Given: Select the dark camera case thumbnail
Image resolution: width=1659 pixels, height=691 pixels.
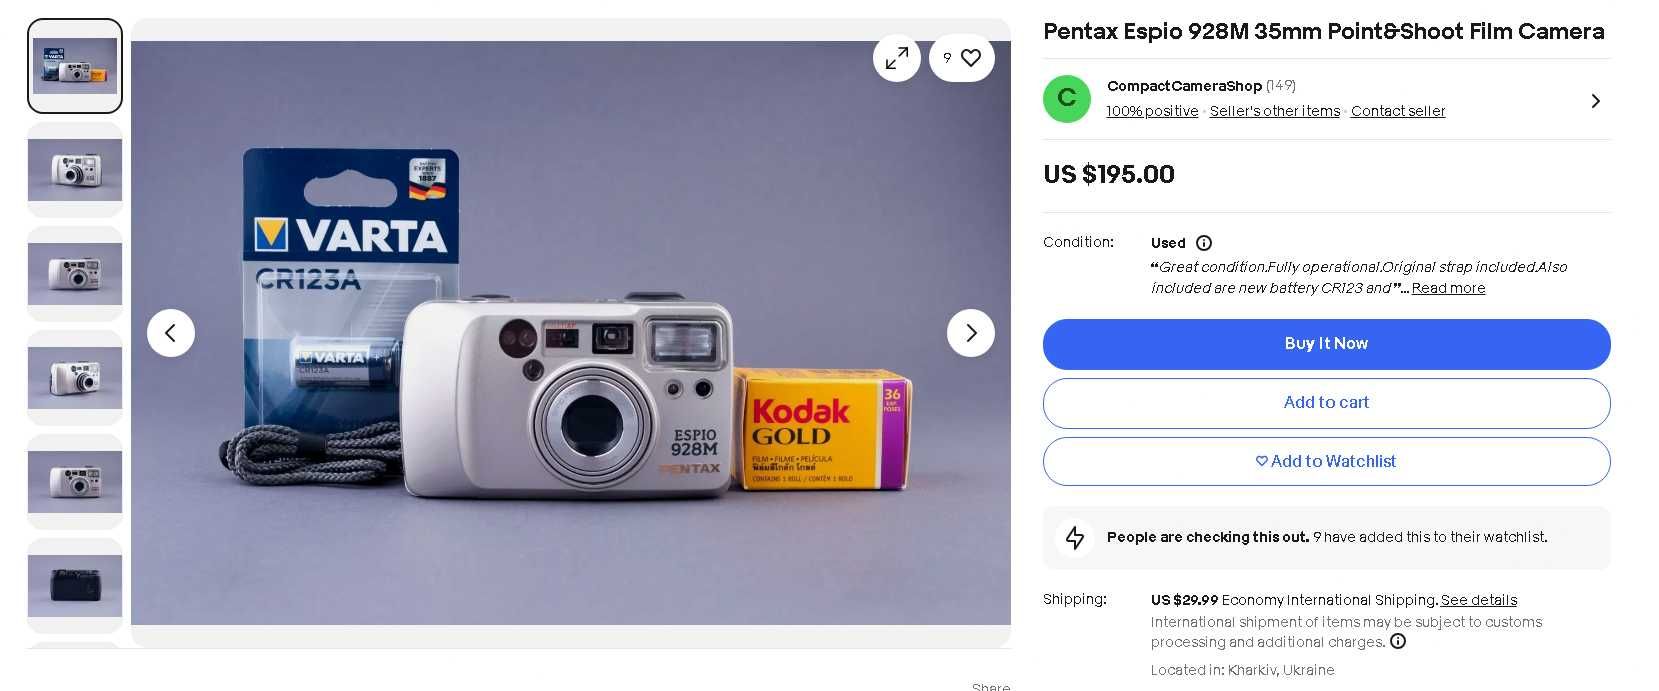Looking at the screenshot, I should [x=75, y=585].
